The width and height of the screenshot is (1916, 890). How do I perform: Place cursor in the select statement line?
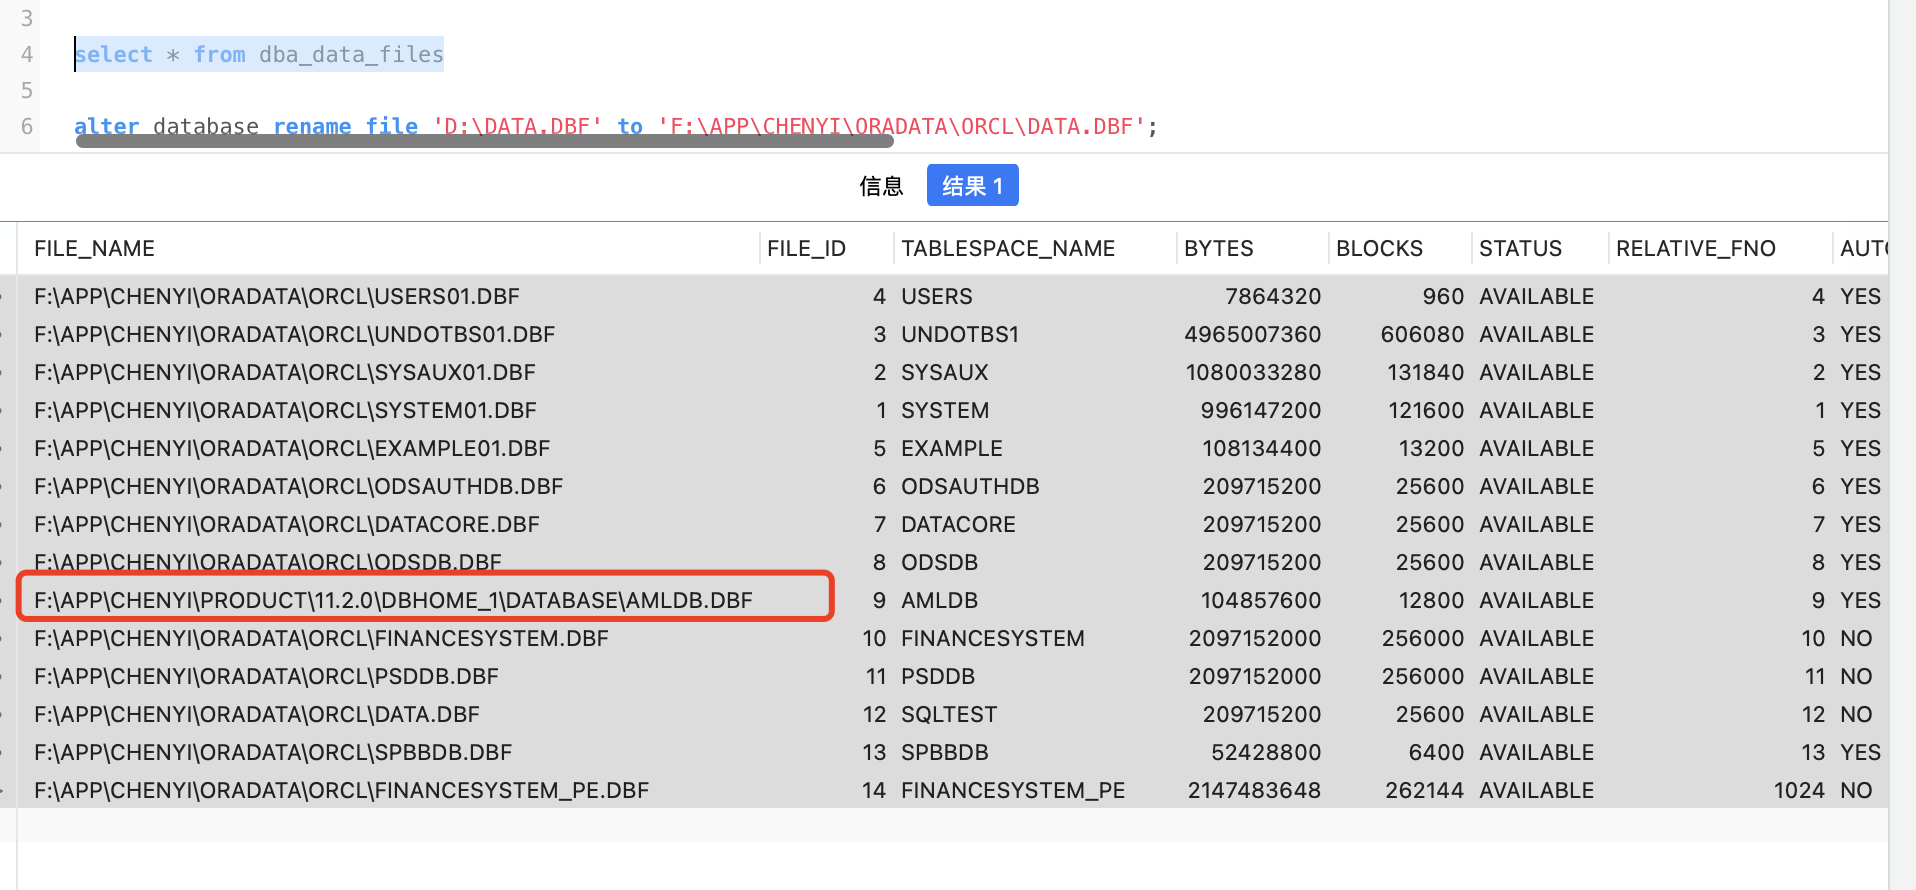(x=259, y=54)
